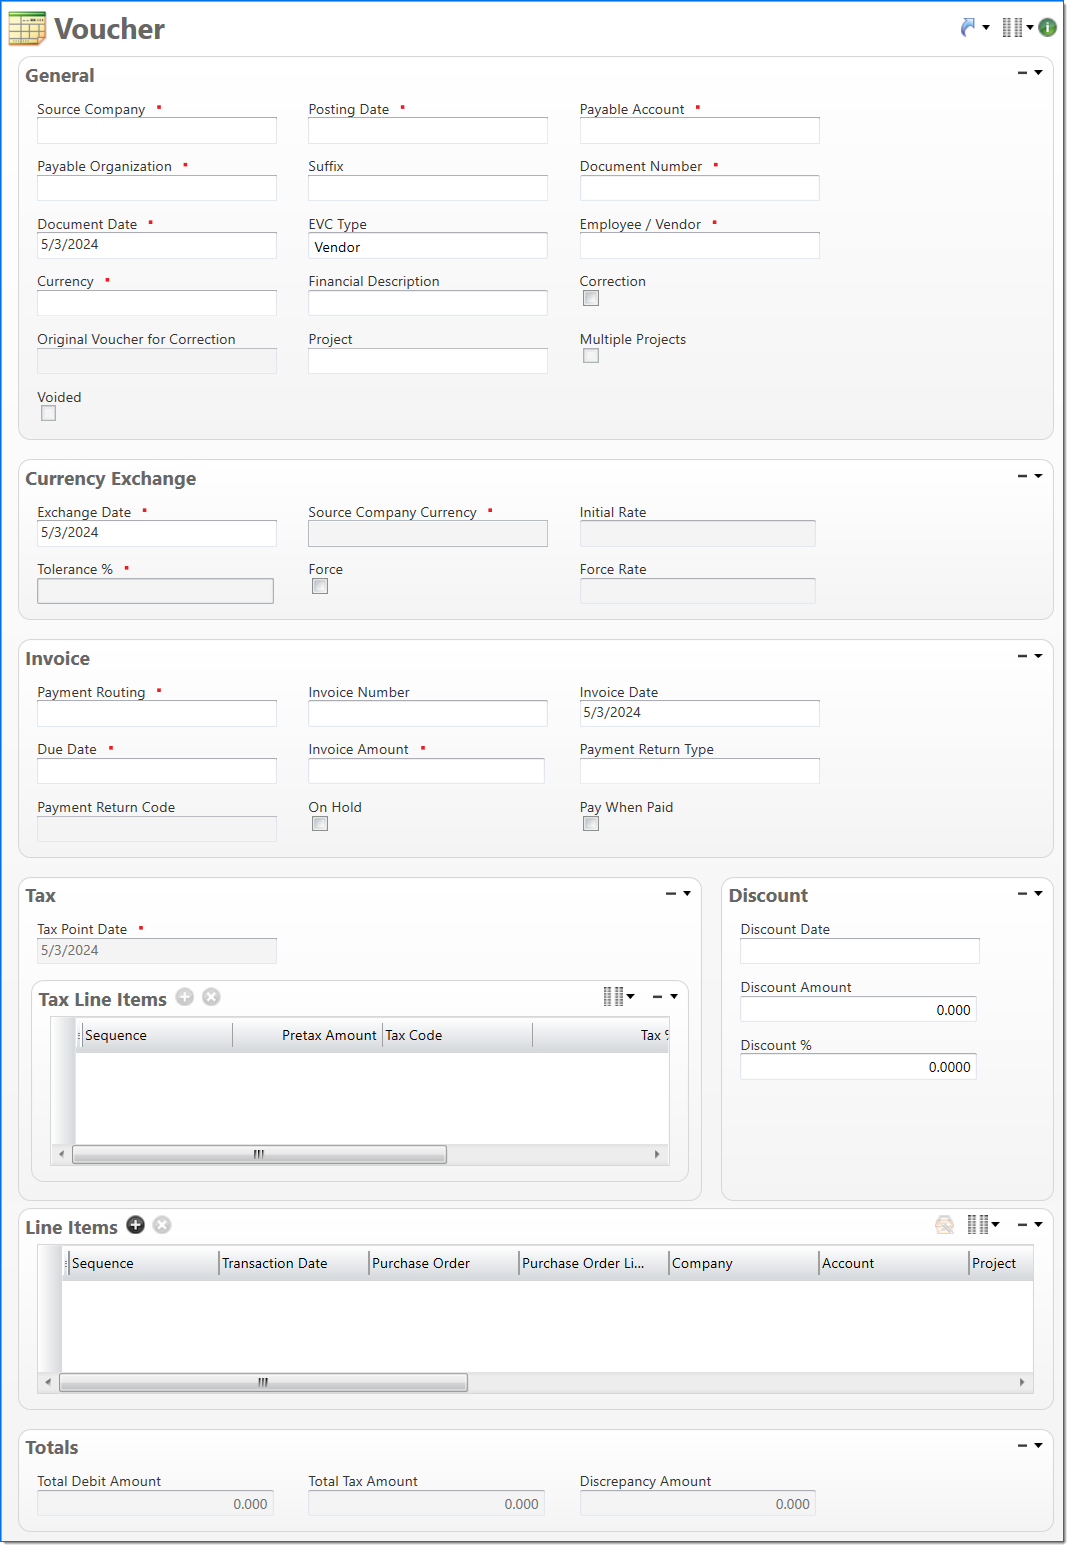
Task: Collapse the General section with minus icon
Action: (1022, 73)
